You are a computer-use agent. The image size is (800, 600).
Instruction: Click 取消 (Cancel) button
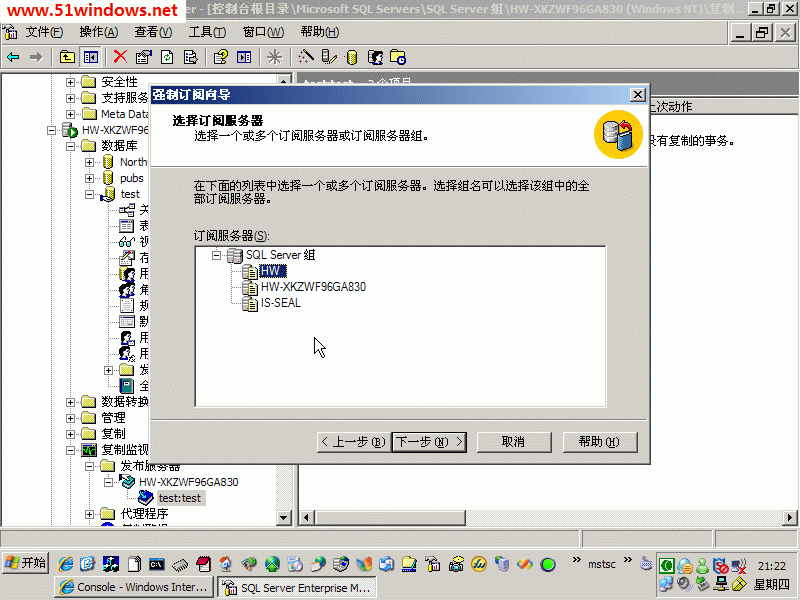pos(514,442)
